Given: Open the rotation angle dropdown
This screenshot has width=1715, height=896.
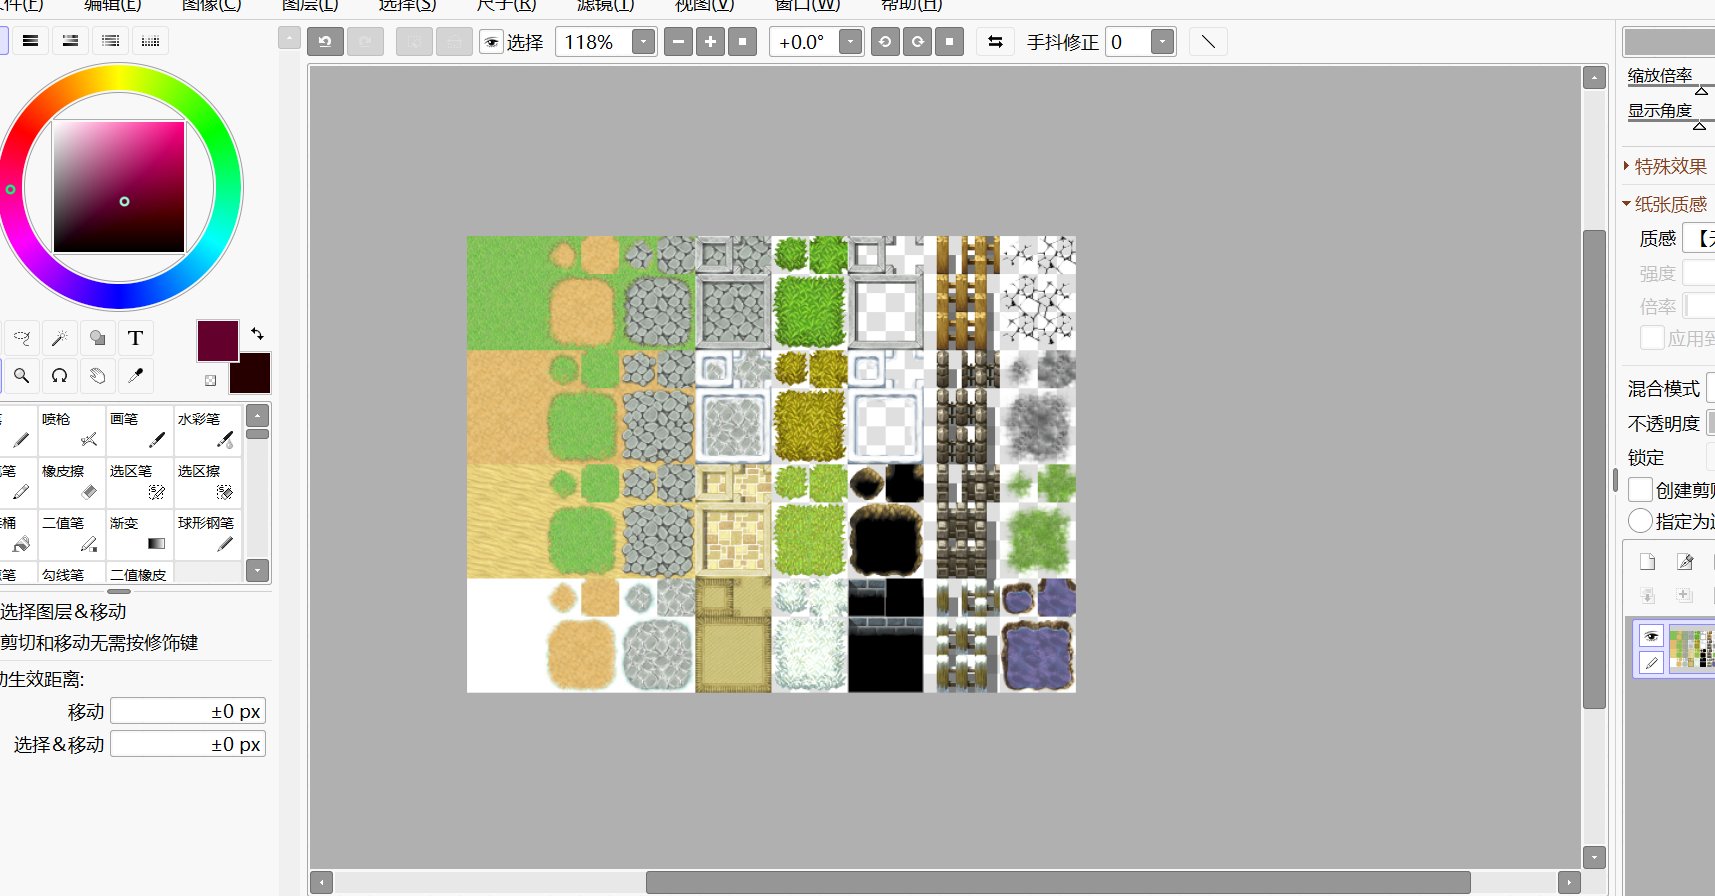Looking at the screenshot, I should (x=850, y=42).
